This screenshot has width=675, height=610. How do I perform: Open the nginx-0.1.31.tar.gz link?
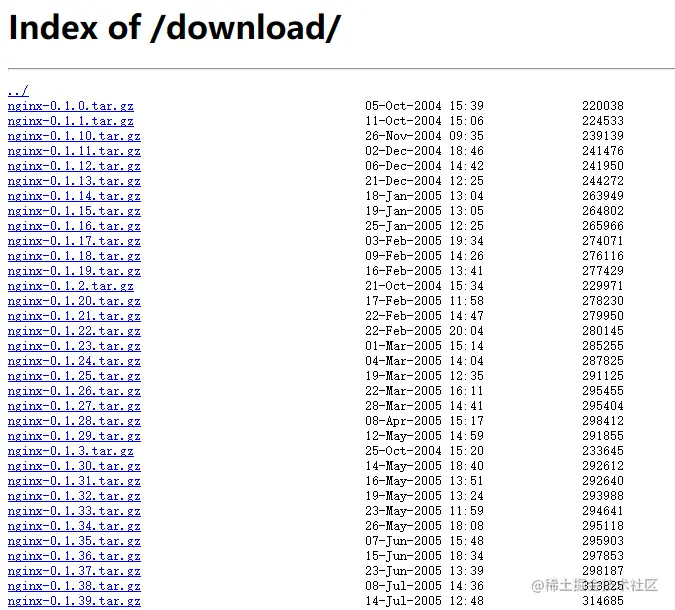click(74, 481)
